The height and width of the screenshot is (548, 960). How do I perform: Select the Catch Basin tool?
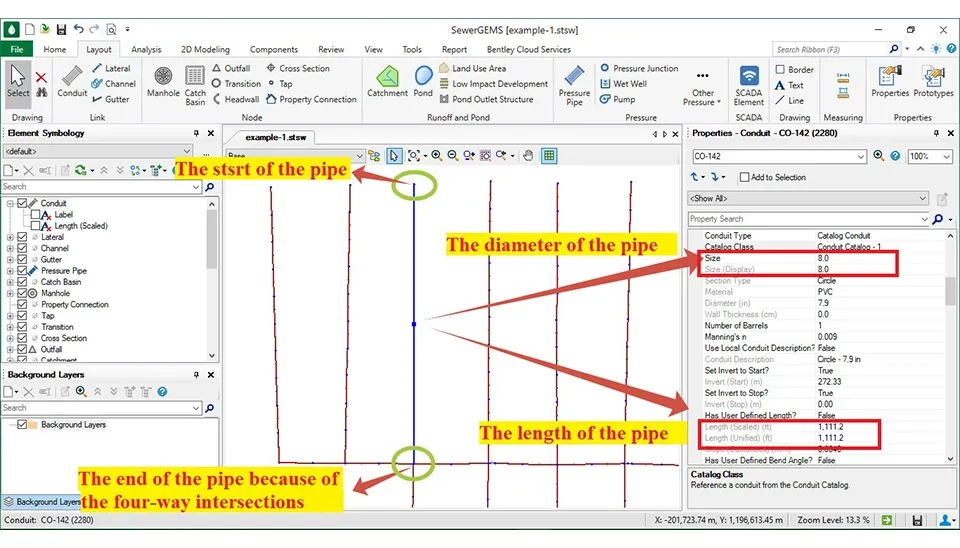195,83
